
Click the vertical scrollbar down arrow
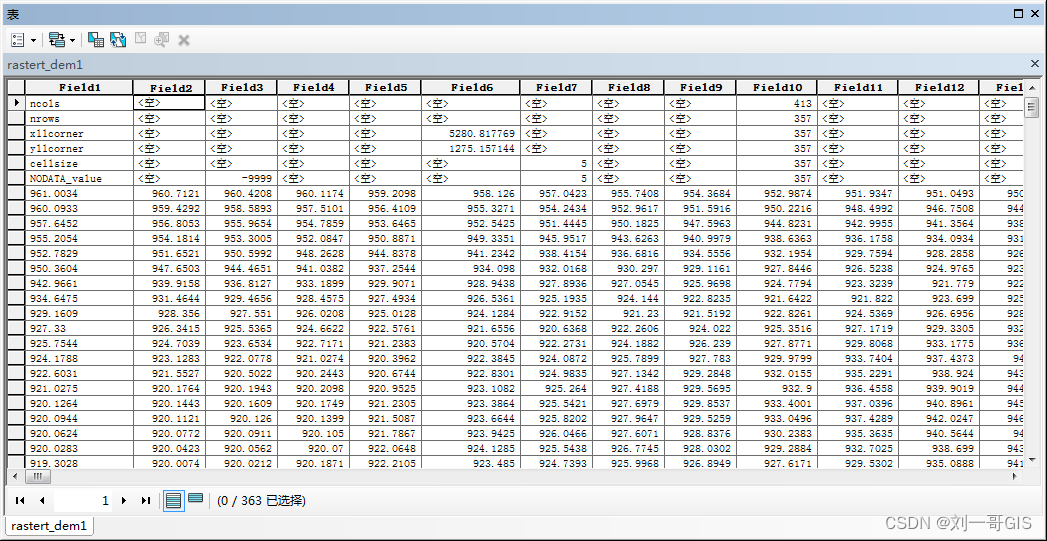click(1032, 460)
